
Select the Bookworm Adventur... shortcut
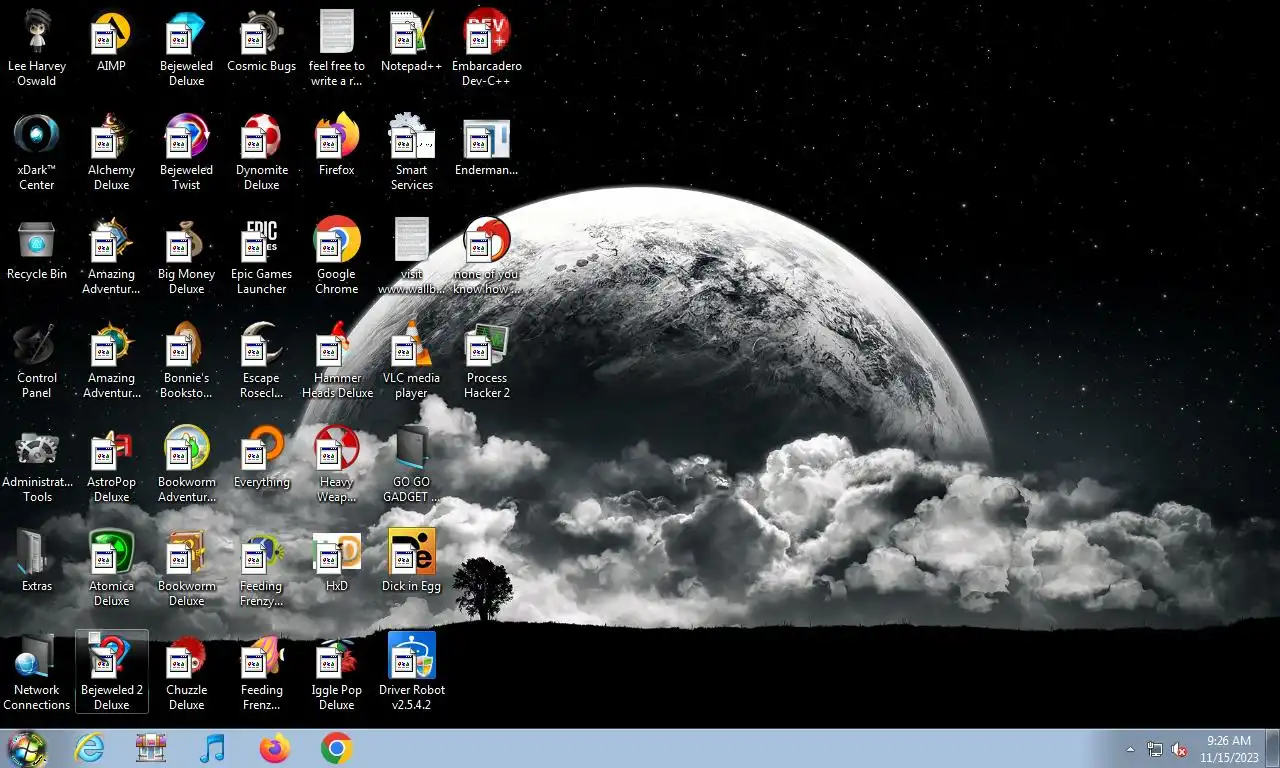(186, 464)
